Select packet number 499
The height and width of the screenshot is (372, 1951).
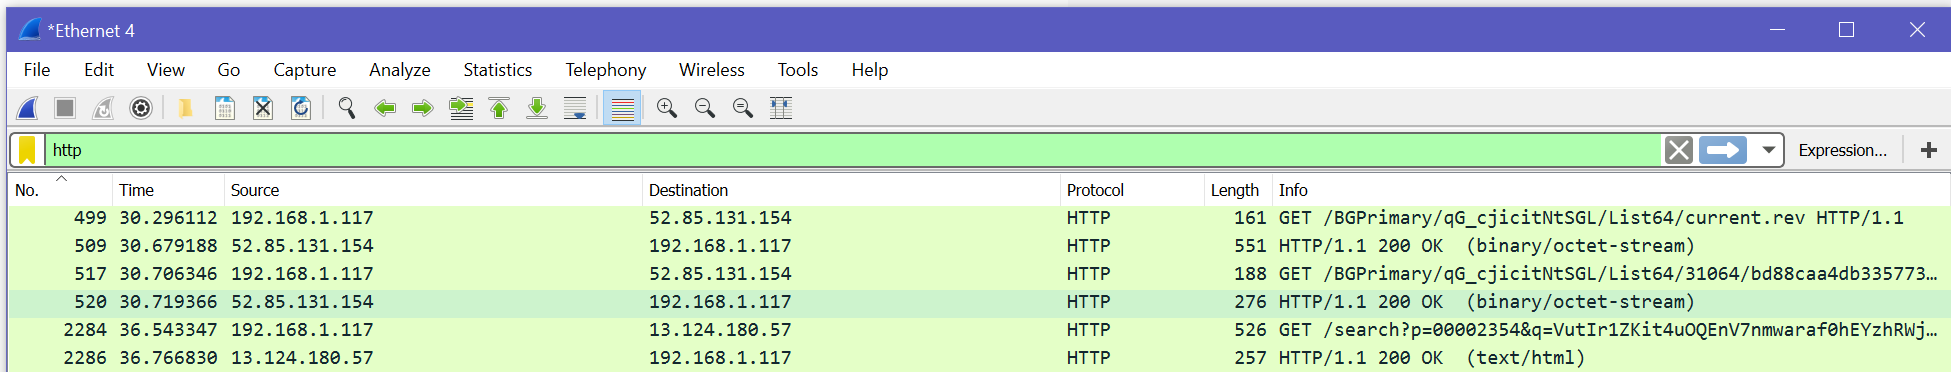click(x=979, y=218)
